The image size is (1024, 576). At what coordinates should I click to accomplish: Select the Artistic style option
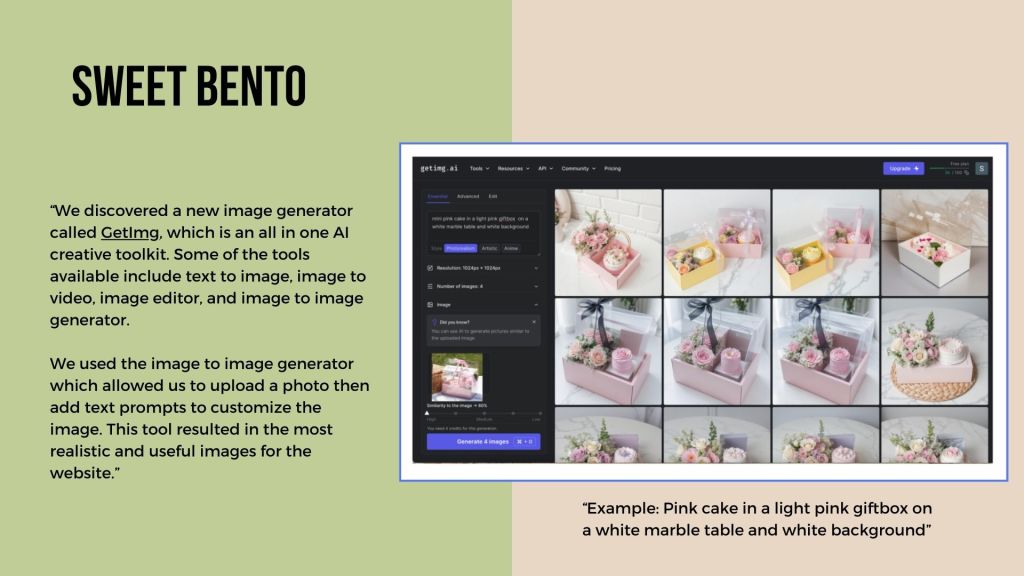(x=489, y=248)
